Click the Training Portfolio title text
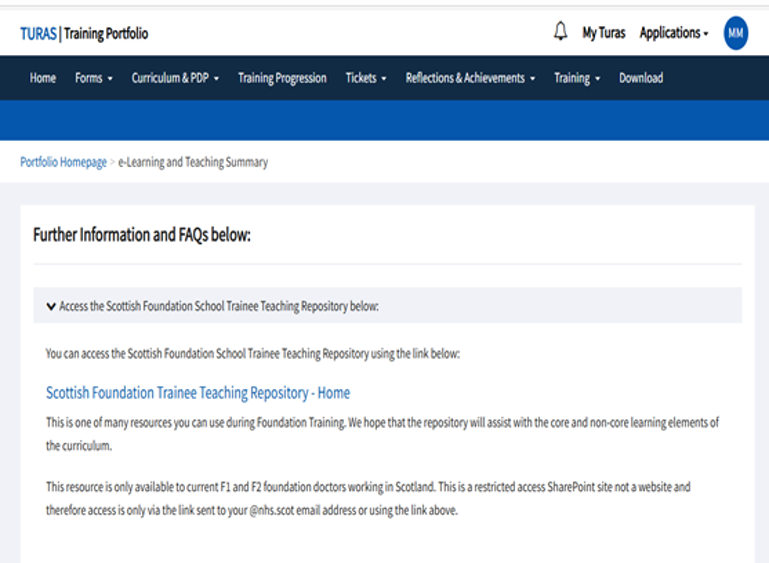This screenshot has width=769, height=563. tap(106, 34)
